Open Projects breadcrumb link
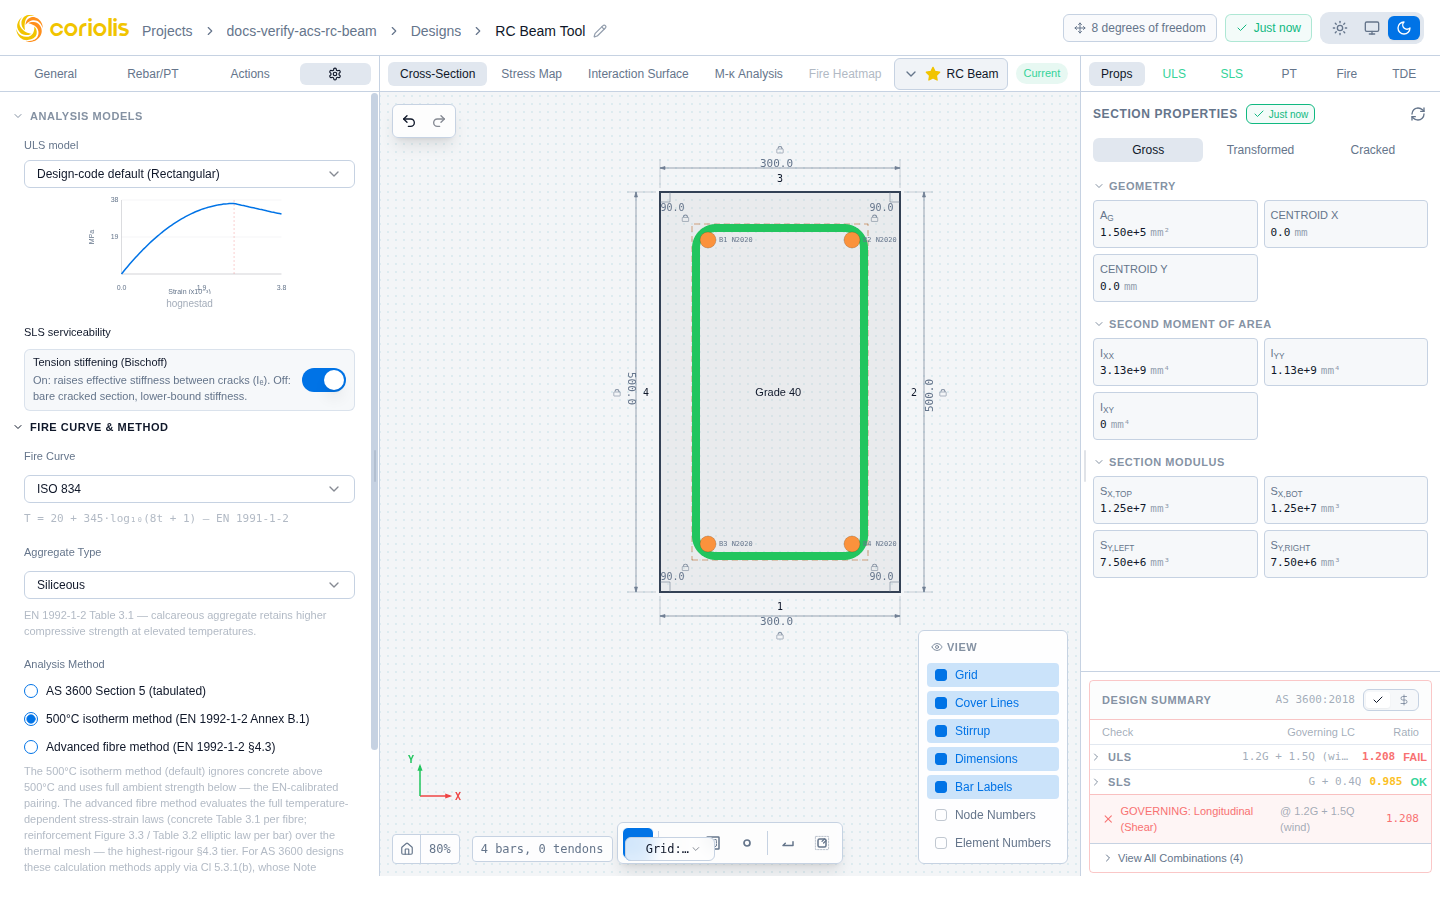This screenshot has height=900, width=1440. tap(167, 31)
